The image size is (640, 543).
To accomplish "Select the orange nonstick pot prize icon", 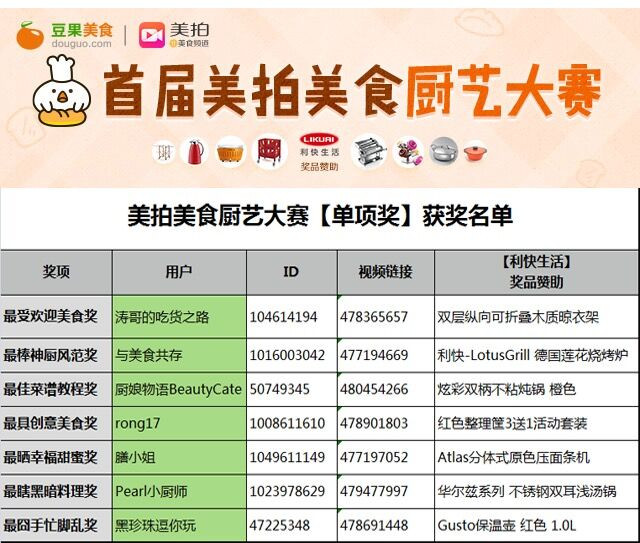I will coord(477,151).
